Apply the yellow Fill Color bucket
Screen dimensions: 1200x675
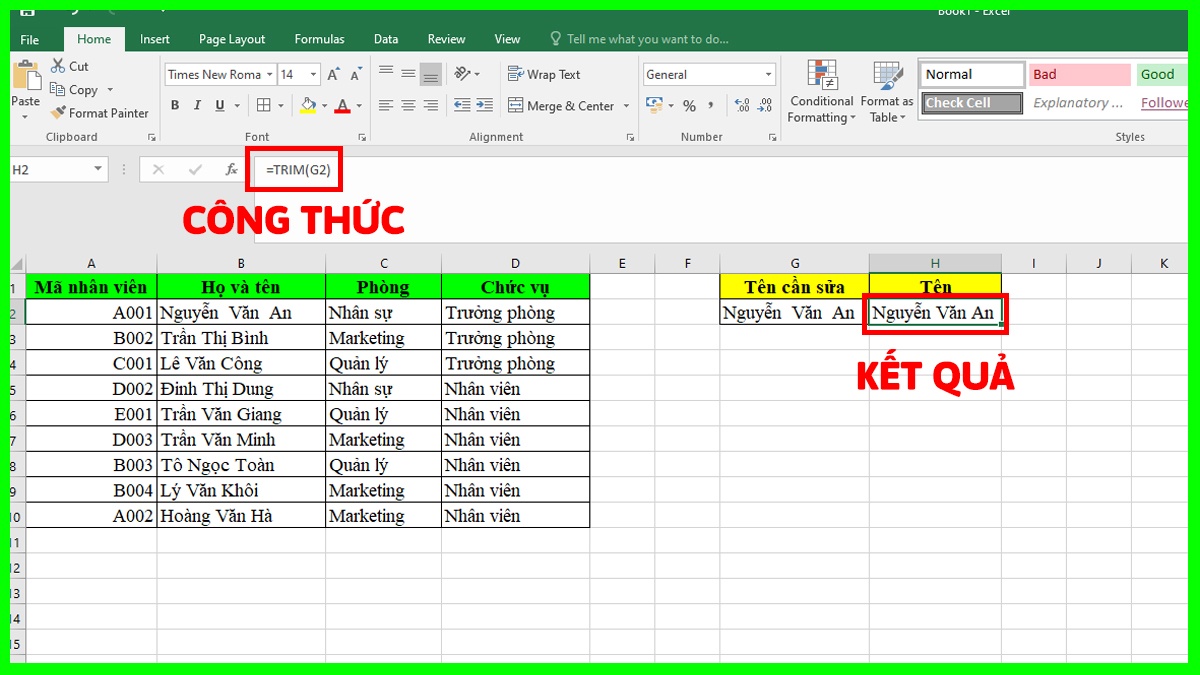308,105
